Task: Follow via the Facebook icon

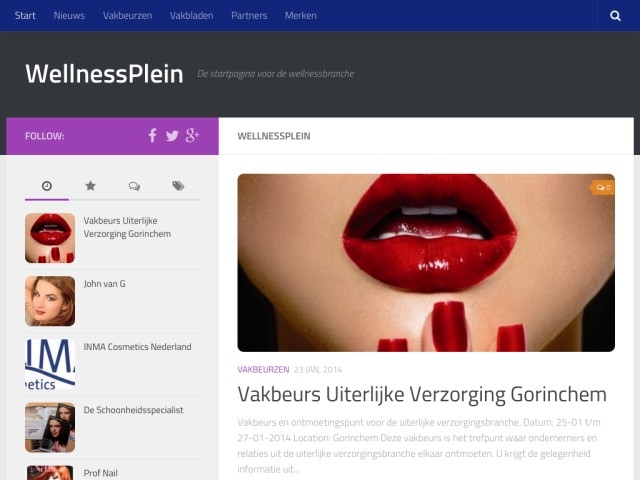Action: 152,136
